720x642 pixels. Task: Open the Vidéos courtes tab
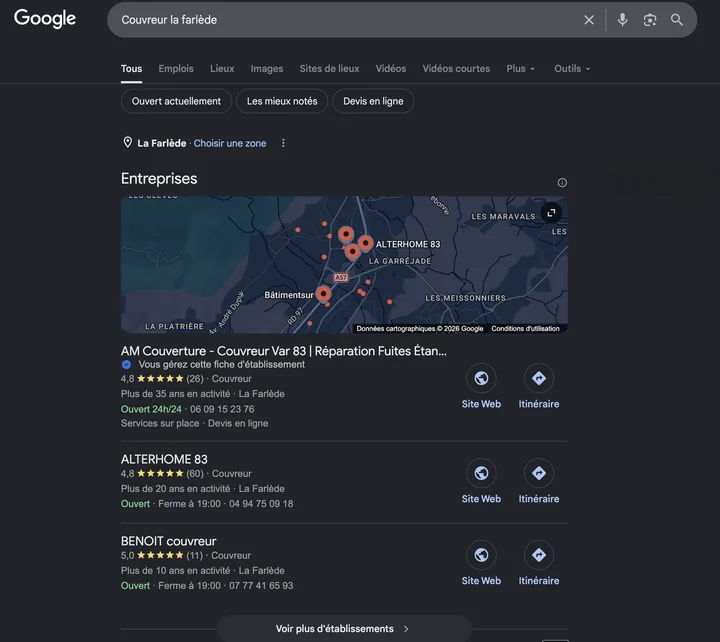click(x=456, y=69)
